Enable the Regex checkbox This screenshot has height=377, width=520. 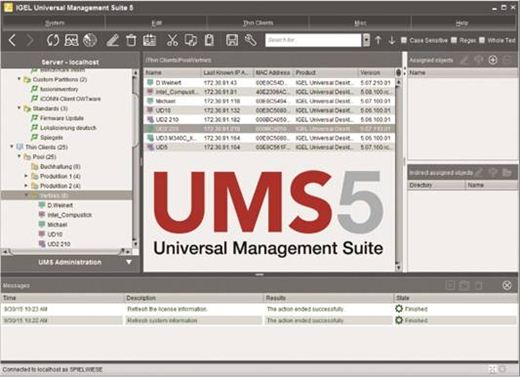point(454,40)
